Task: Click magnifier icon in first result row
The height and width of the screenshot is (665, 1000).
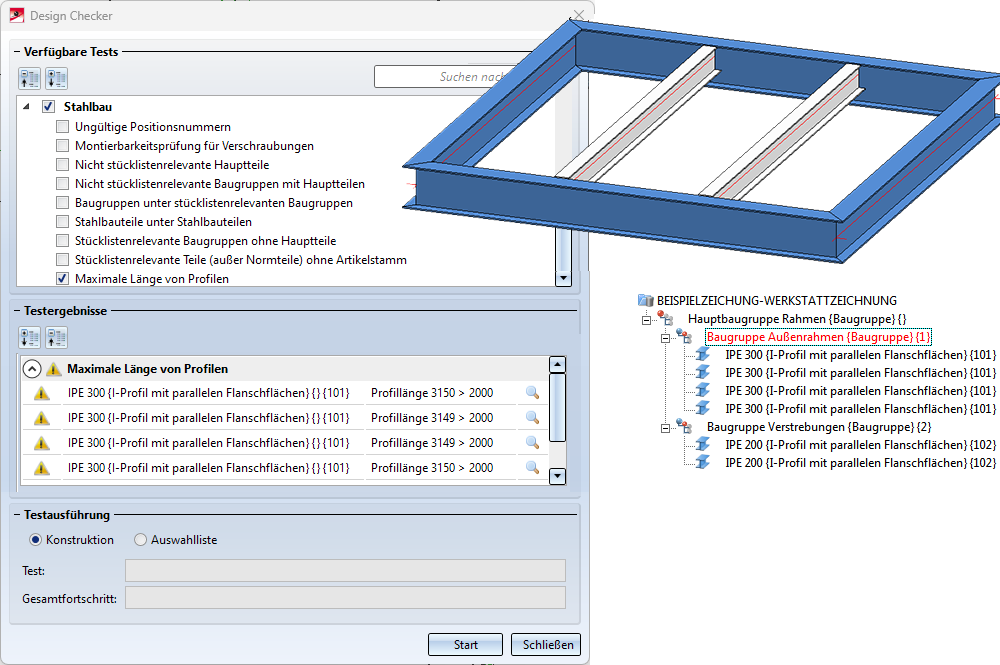Action: 532,393
